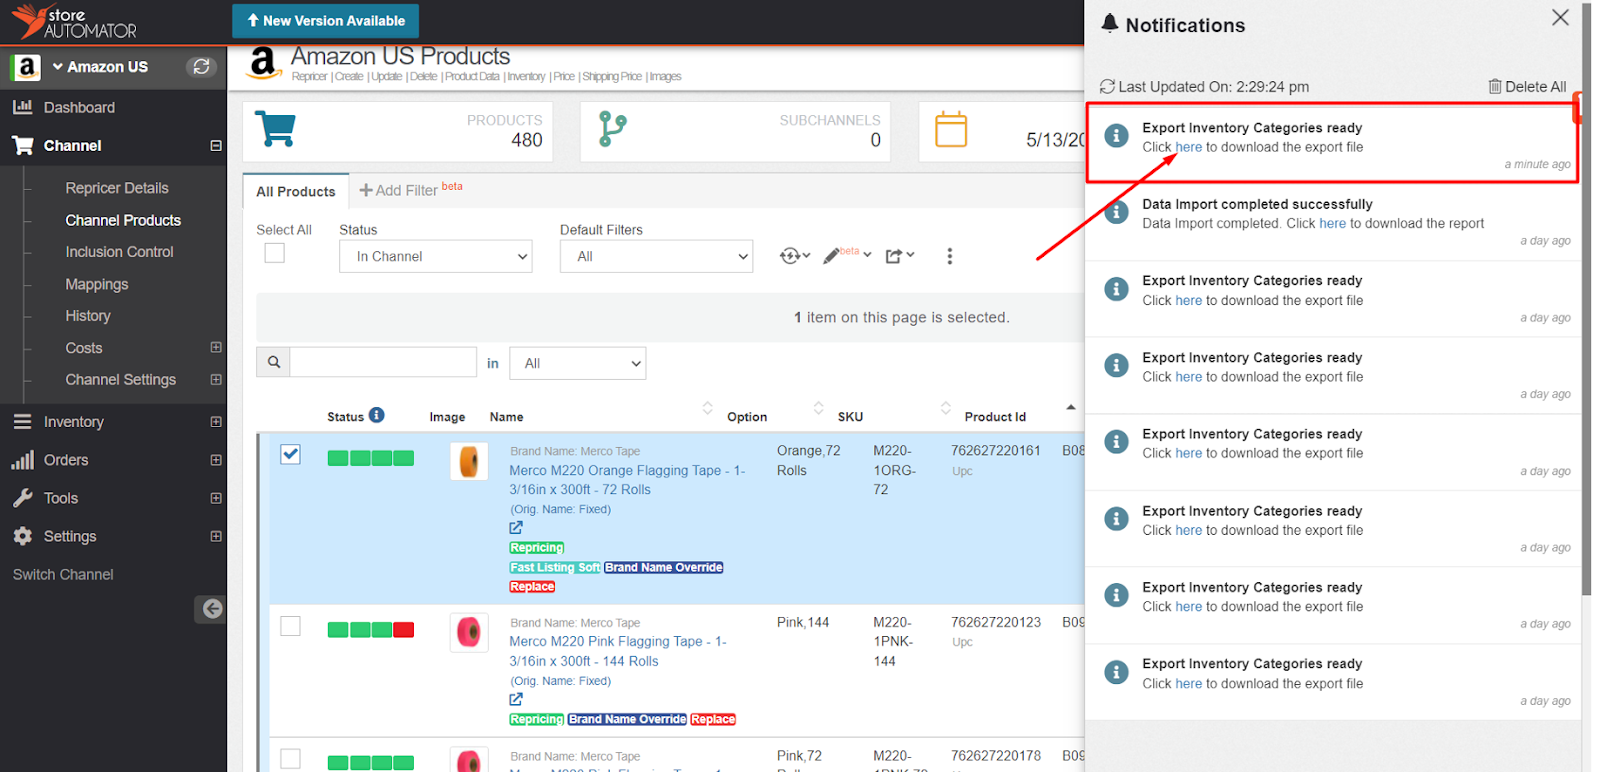Open History in the sidebar

click(88, 316)
